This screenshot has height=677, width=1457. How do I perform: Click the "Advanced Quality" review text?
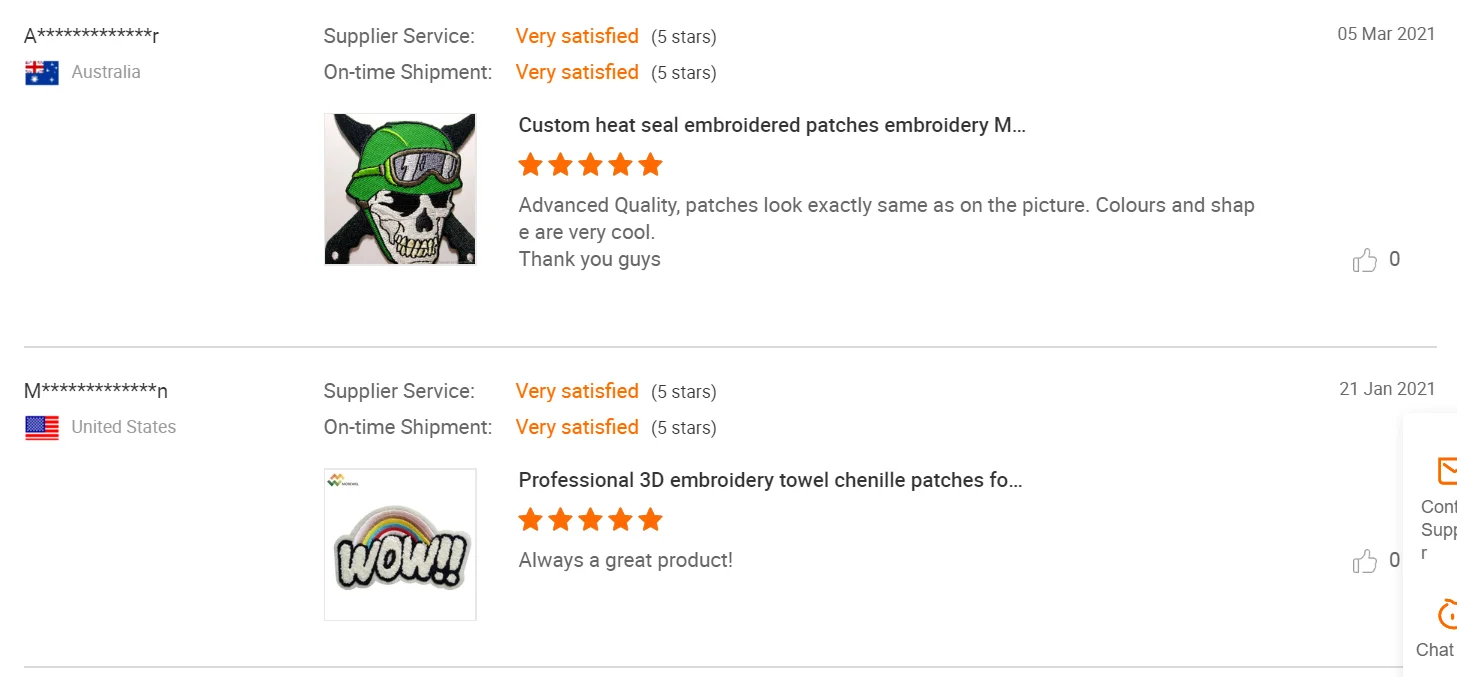886,205
